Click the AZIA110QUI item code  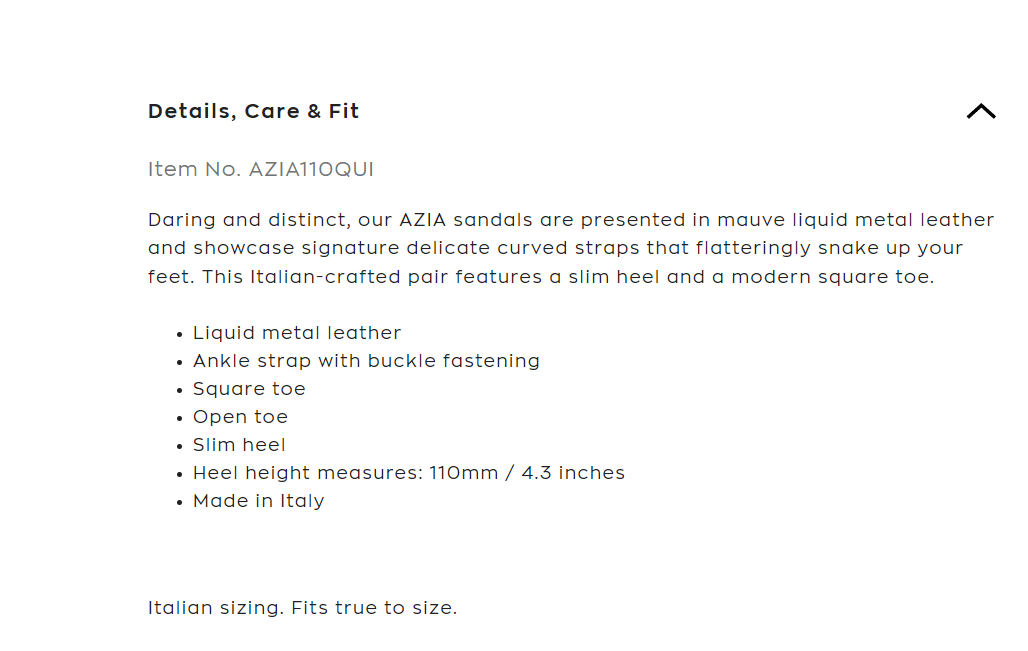point(311,169)
